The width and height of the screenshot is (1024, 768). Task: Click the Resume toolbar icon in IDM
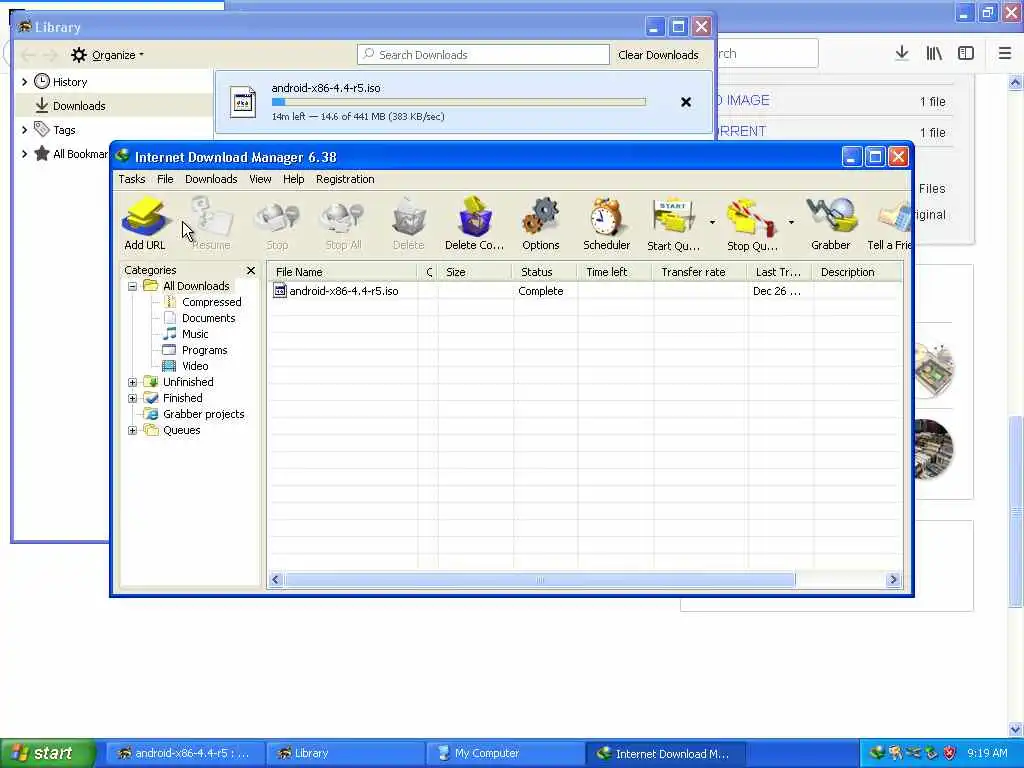(211, 224)
